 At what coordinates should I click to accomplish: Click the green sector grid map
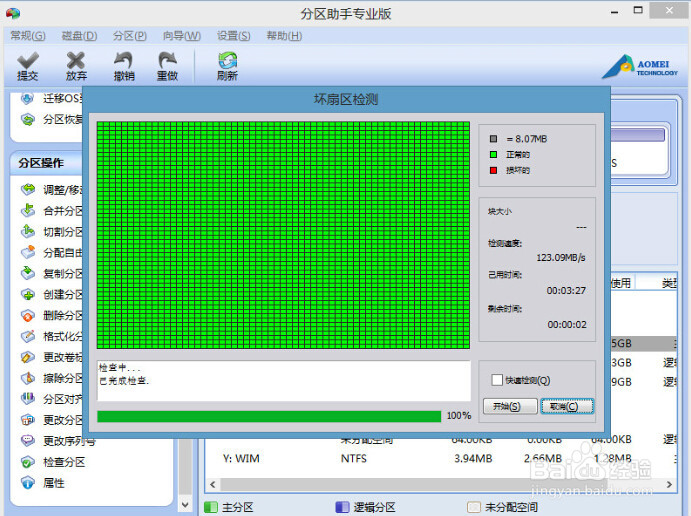283,235
